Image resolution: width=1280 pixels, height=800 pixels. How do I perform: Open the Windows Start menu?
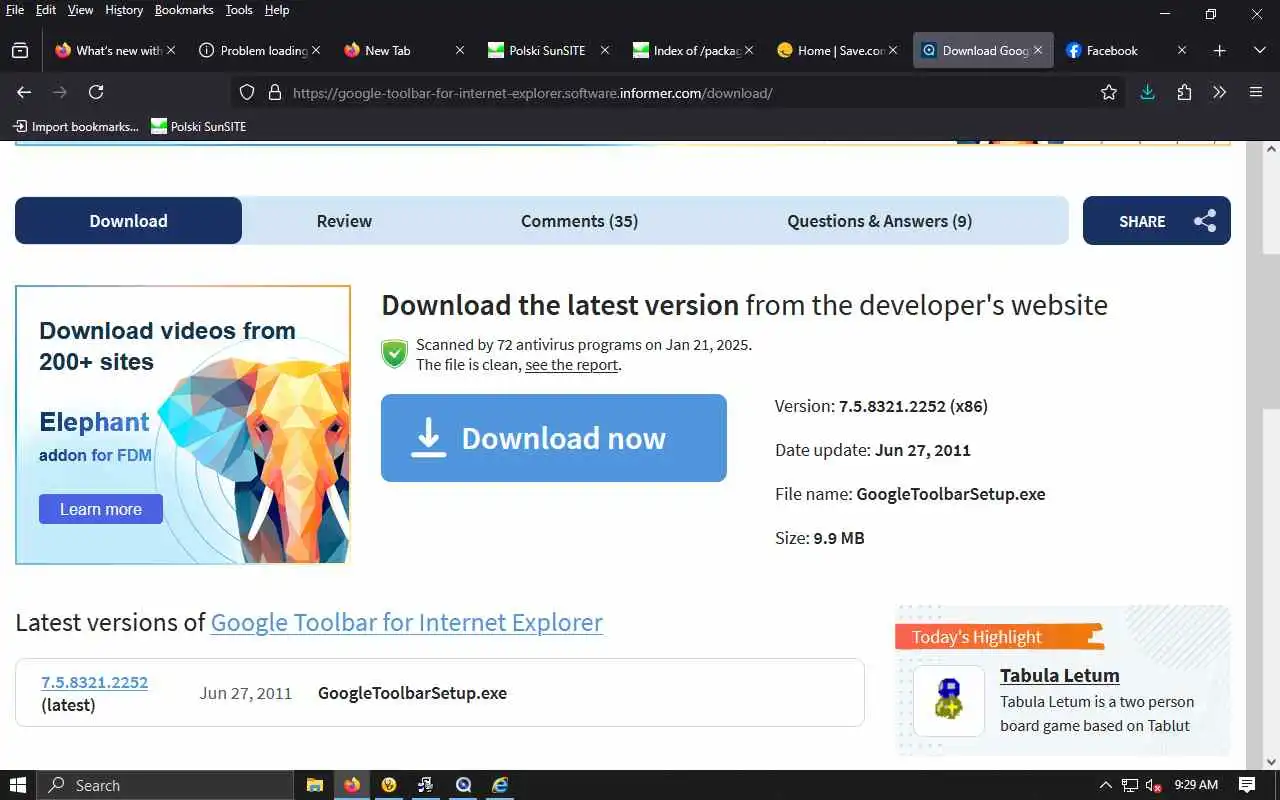tap(18, 785)
